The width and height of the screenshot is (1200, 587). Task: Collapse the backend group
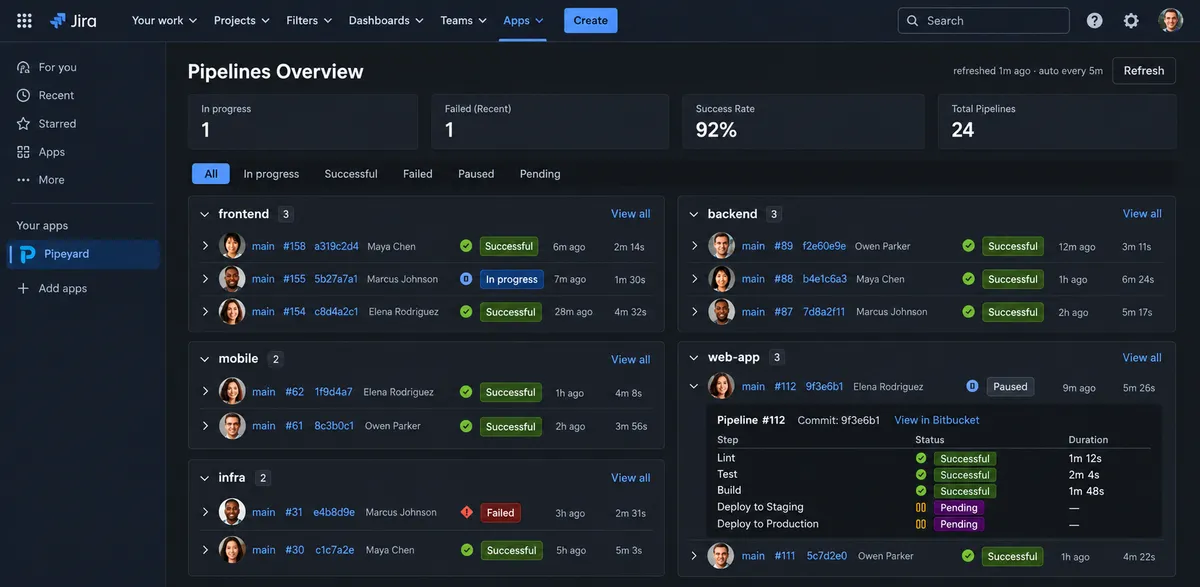694,214
